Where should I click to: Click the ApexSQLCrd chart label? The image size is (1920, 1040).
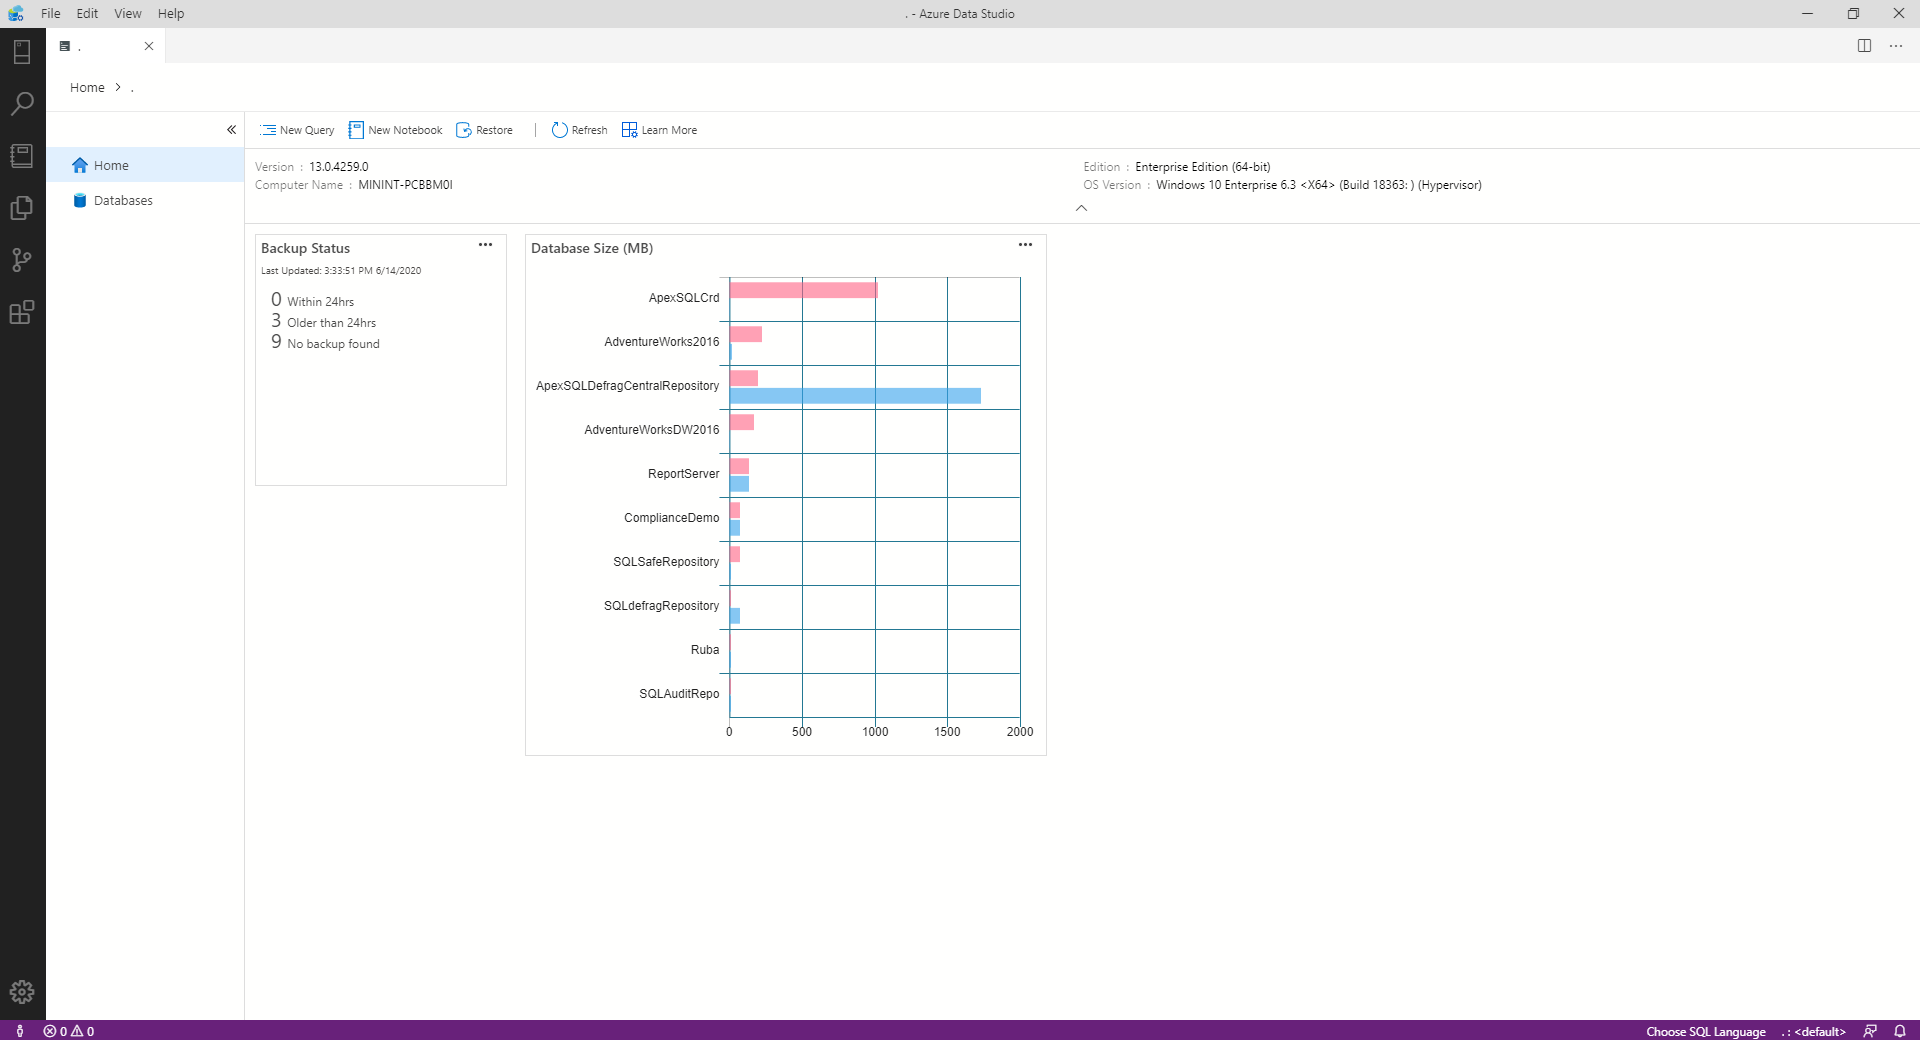[684, 298]
